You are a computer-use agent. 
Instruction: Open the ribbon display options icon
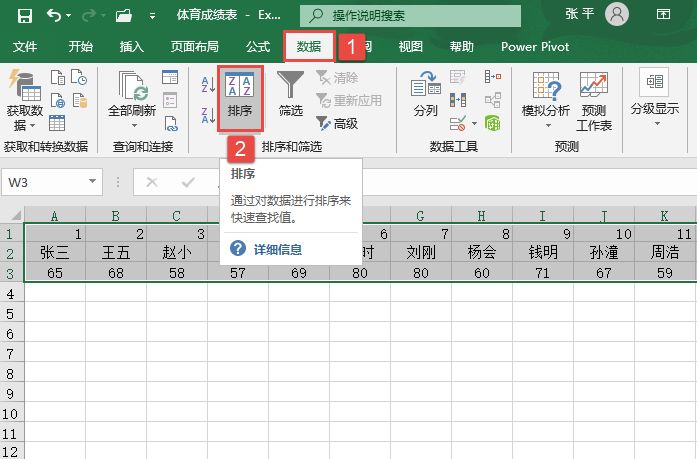coord(663,15)
